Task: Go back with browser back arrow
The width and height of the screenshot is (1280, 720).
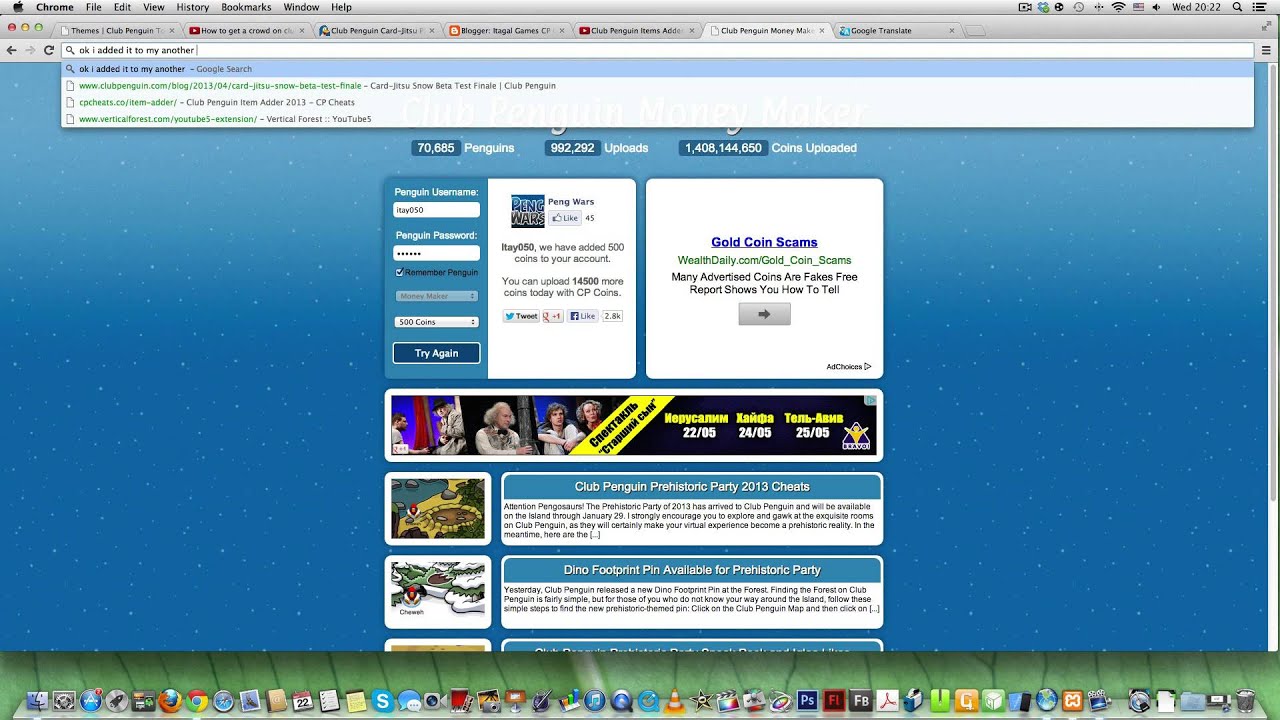Action: (11, 50)
